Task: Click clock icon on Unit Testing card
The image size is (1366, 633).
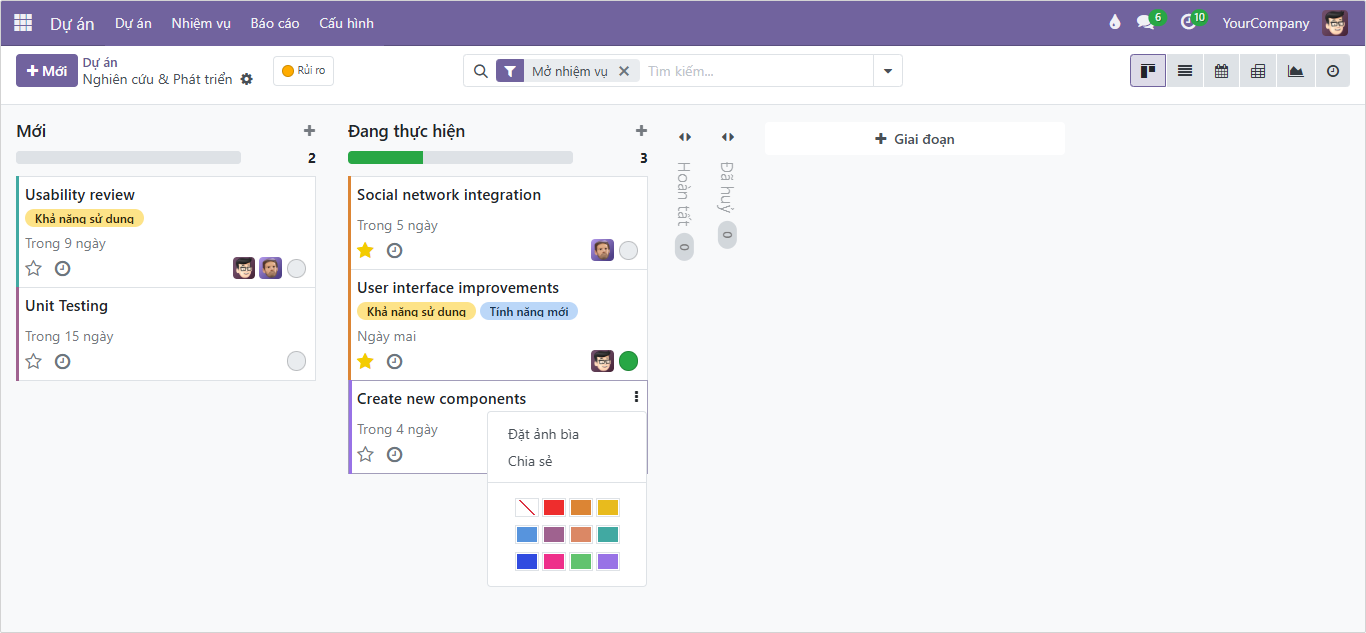Action: [62, 361]
